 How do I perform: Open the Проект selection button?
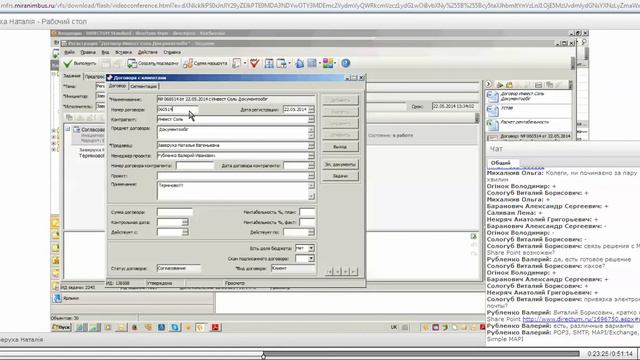(x=311, y=176)
